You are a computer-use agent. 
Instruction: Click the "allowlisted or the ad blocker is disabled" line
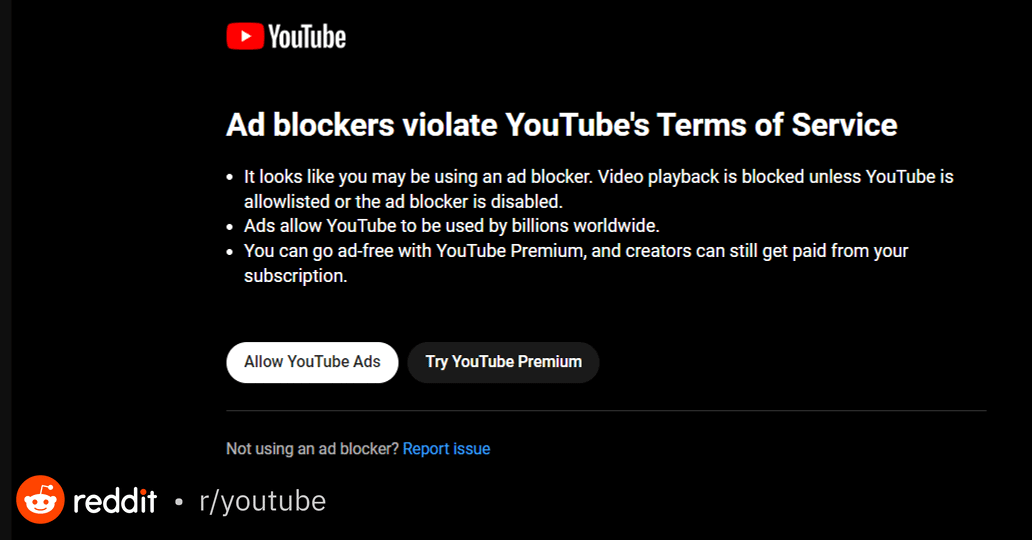(403, 201)
